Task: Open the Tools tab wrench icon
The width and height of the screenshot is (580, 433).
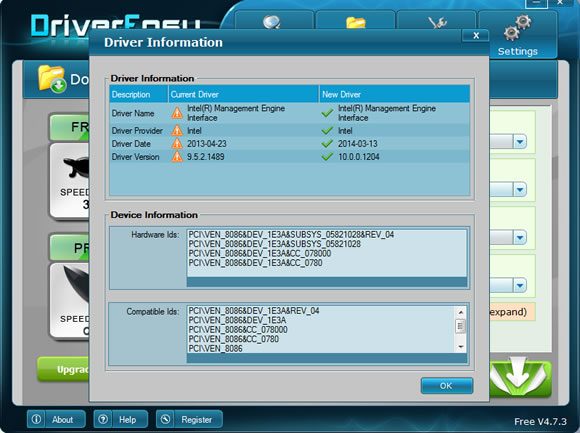Action: point(437,22)
